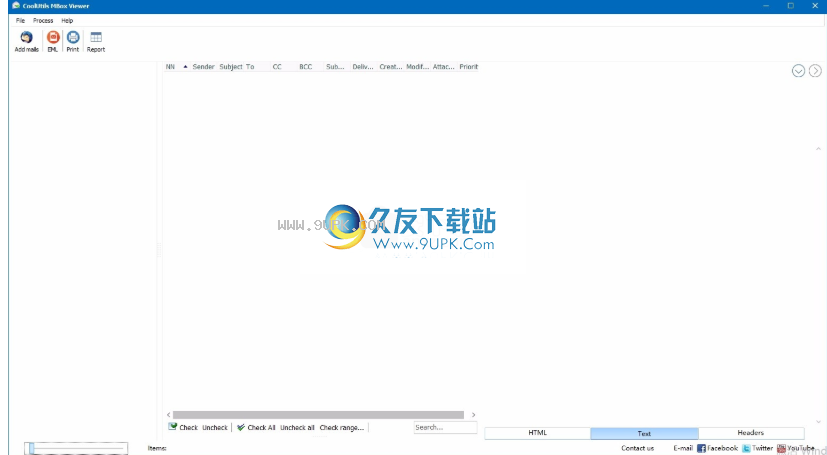Switch to the Text tab

(645, 433)
